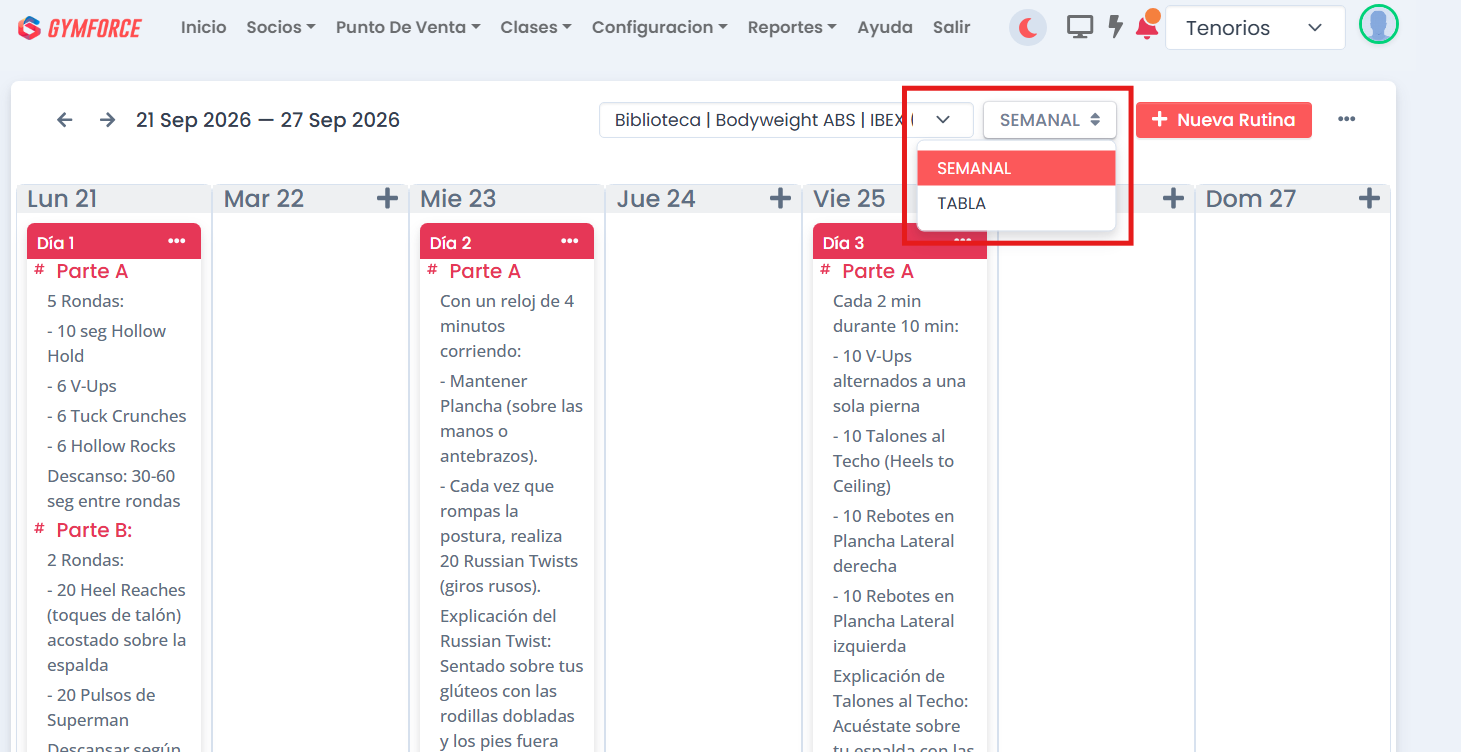Add a routine on Mar 22
Image resolution: width=1461 pixels, height=752 pixels.
(387, 199)
